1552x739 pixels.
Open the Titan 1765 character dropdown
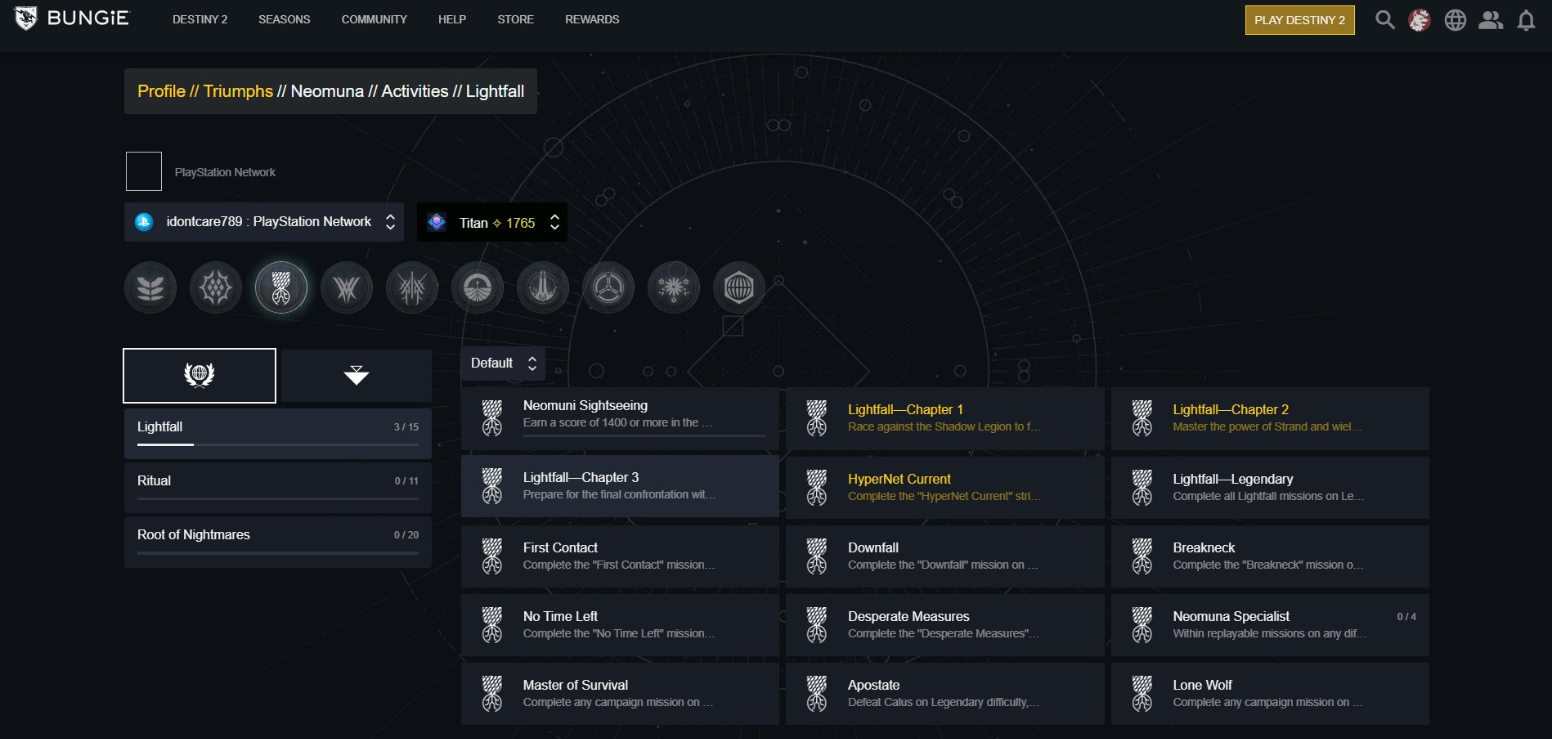tap(492, 222)
